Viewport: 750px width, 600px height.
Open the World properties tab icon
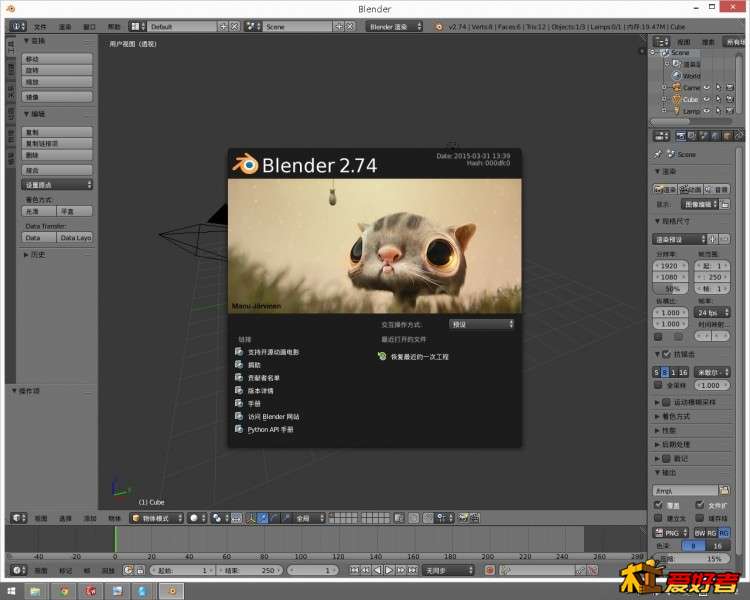715,136
